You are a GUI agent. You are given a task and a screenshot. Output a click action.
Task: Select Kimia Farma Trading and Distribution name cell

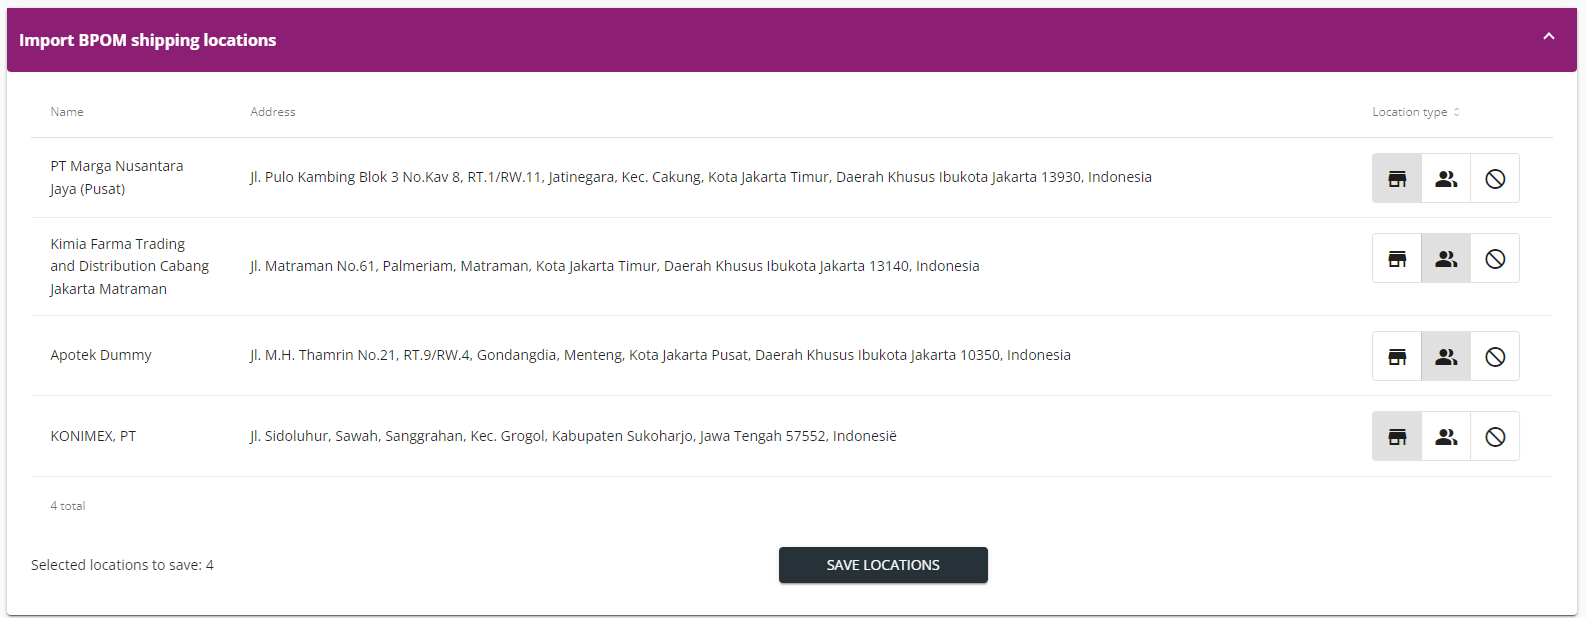tap(130, 266)
